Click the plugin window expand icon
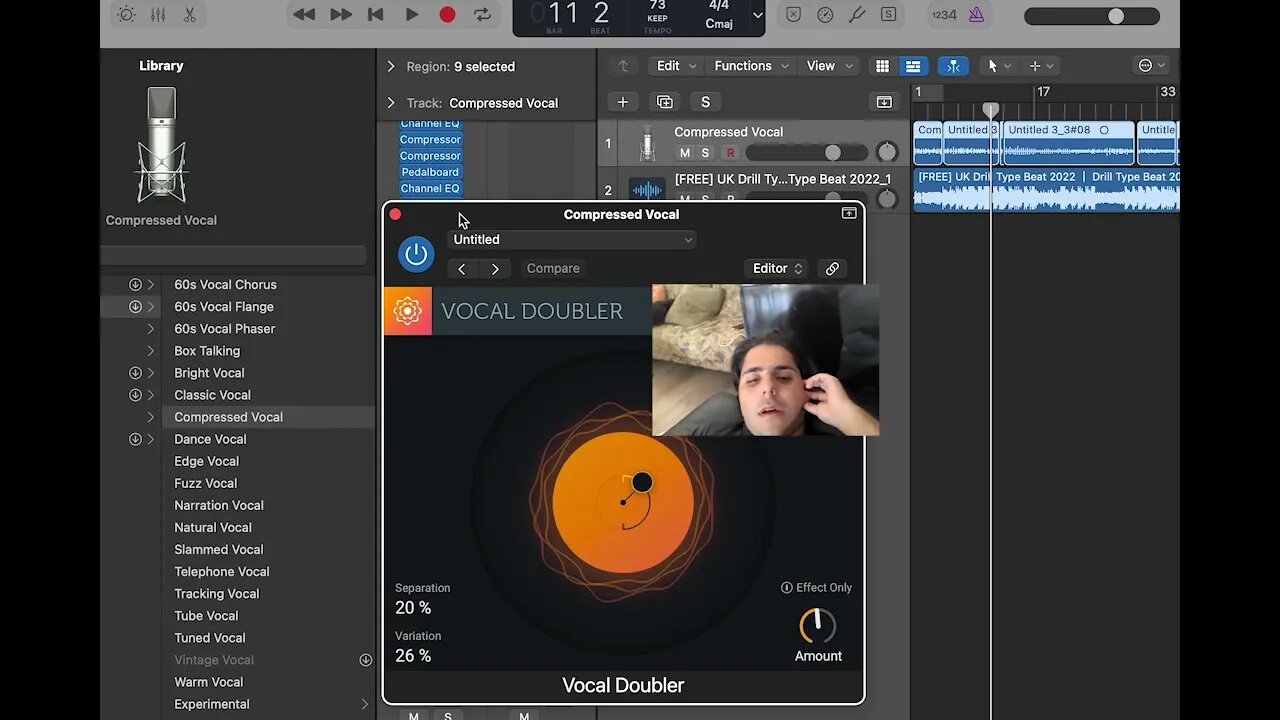 [x=849, y=213]
